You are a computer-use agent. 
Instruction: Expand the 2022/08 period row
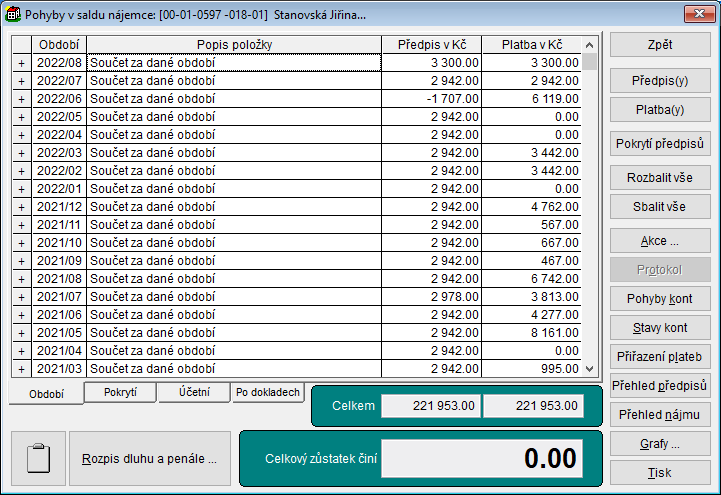coord(21,62)
